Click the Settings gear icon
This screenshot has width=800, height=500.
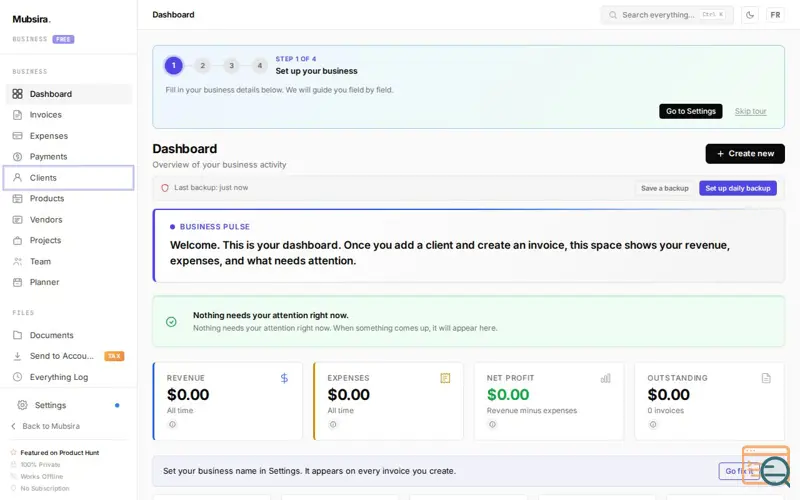click(x=22, y=405)
